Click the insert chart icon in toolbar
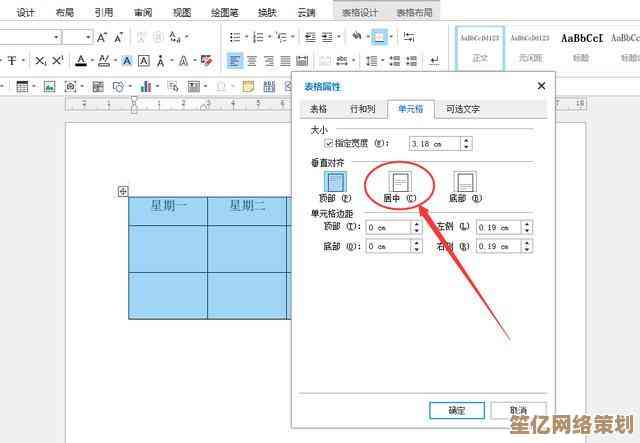Image resolution: width=640 pixels, height=443 pixels. (145, 87)
